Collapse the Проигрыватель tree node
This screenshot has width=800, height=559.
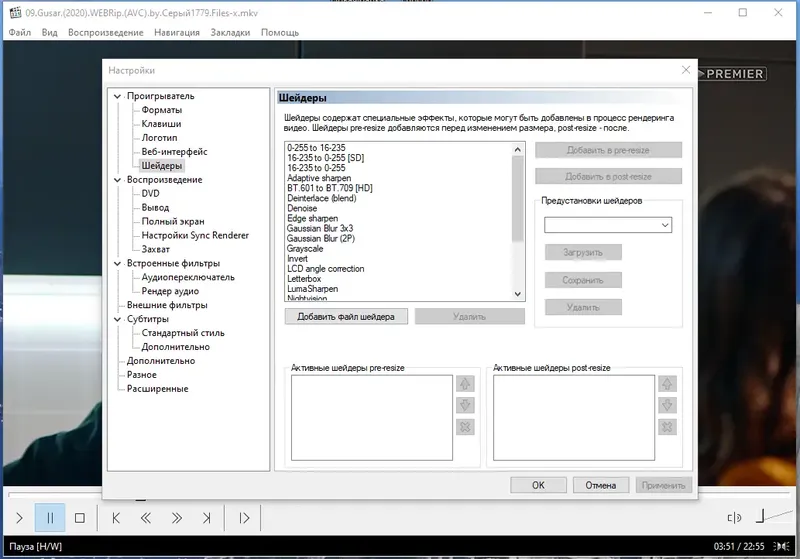[117, 96]
